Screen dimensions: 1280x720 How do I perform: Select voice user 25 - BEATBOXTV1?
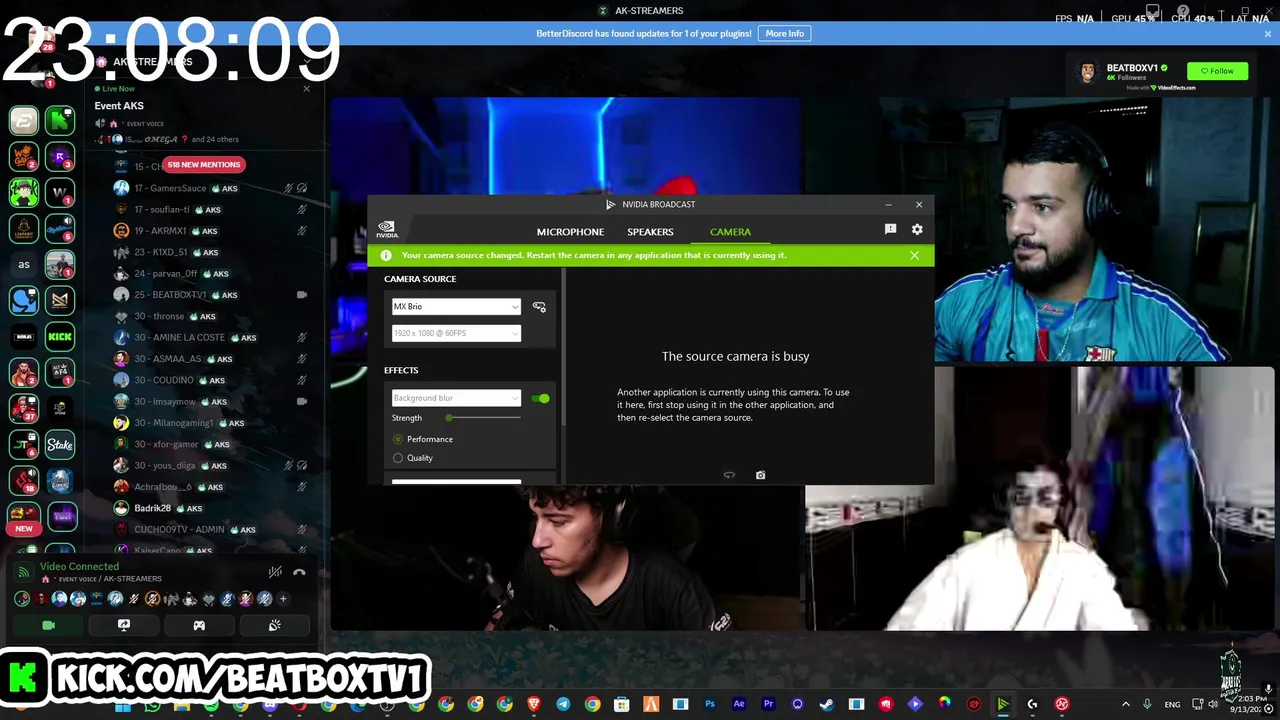(208, 295)
